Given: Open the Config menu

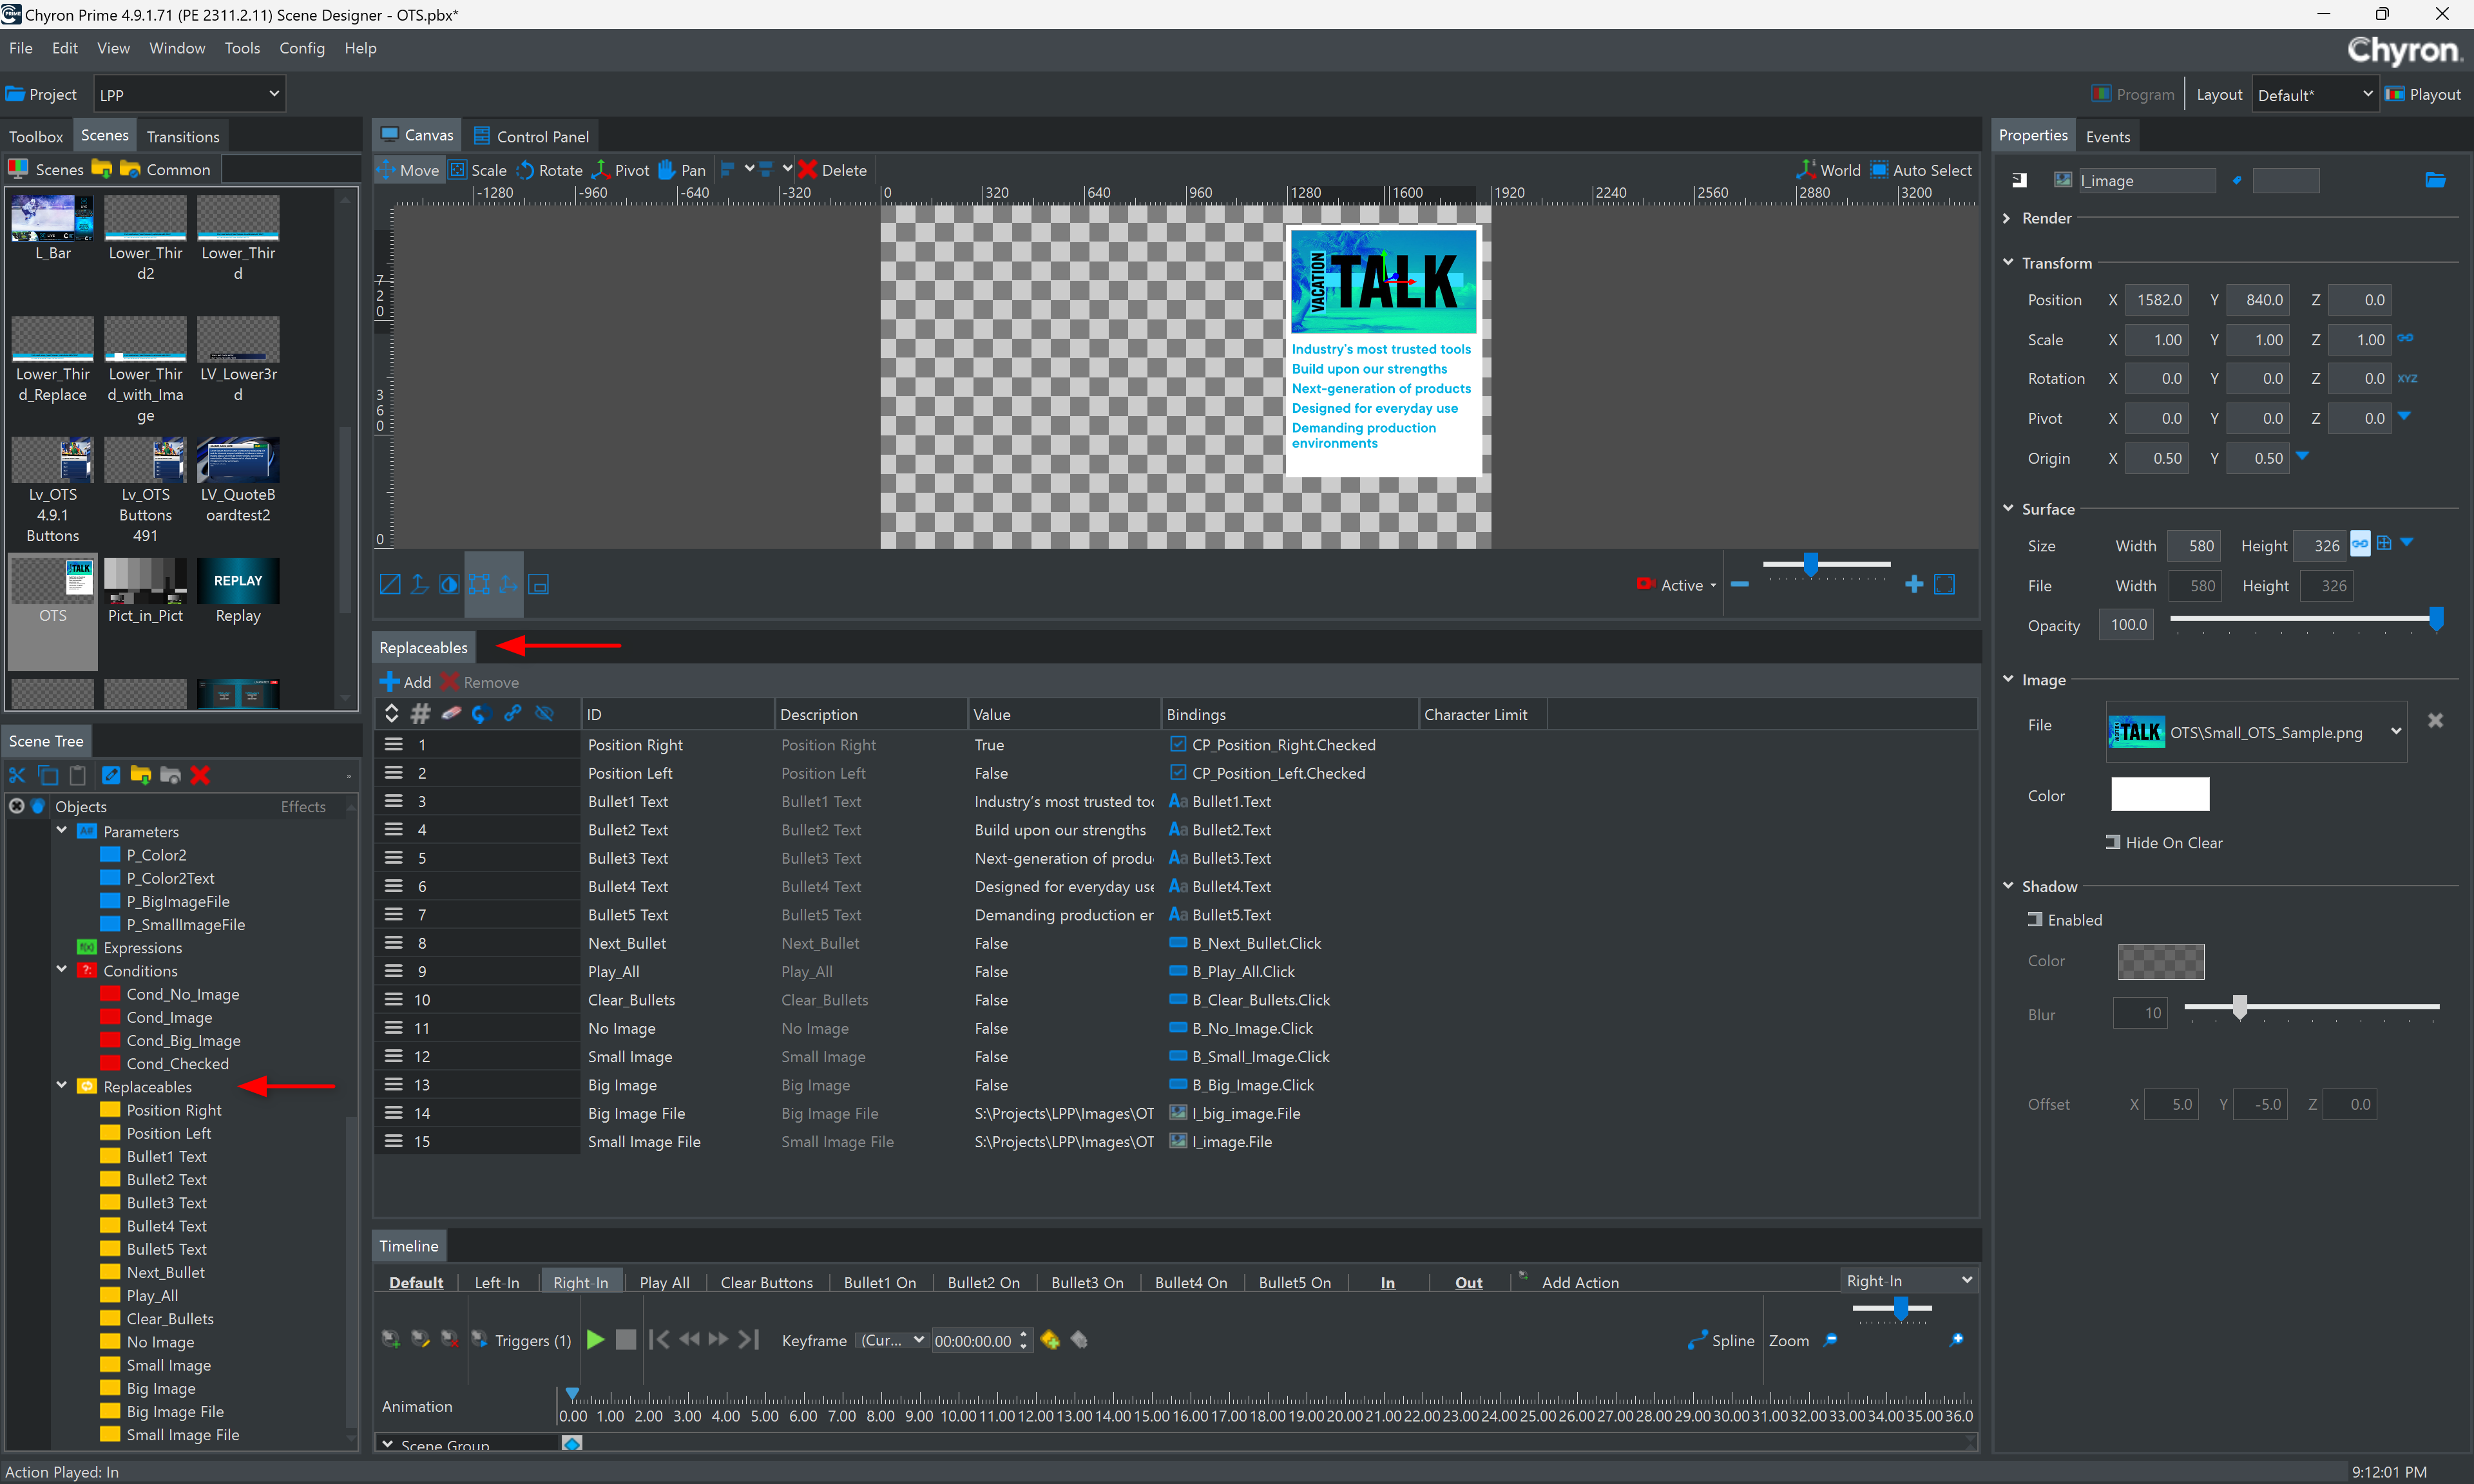Looking at the screenshot, I should pyautogui.click(x=302, y=48).
